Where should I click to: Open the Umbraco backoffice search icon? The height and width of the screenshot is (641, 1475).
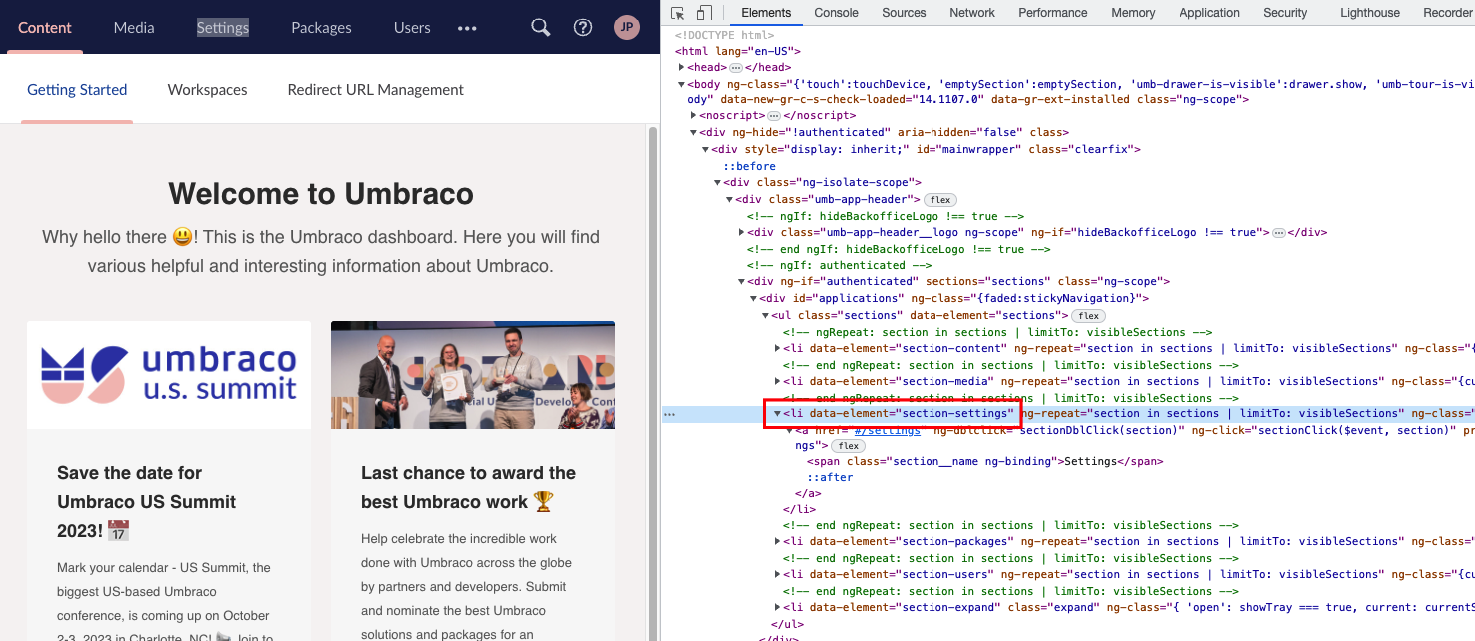click(541, 28)
